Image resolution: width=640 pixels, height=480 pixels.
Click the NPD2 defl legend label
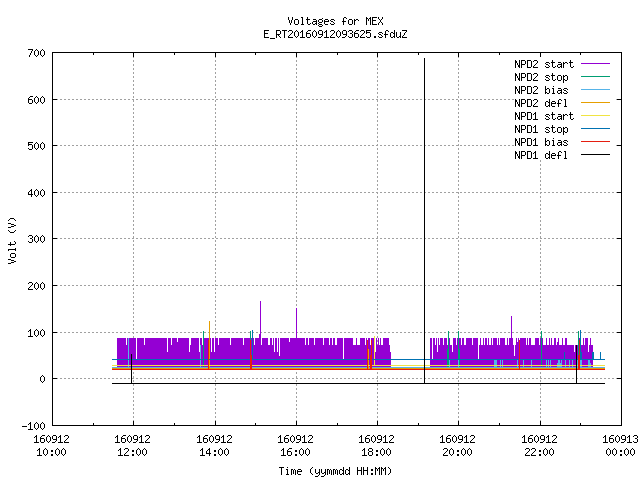click(541, 103)
